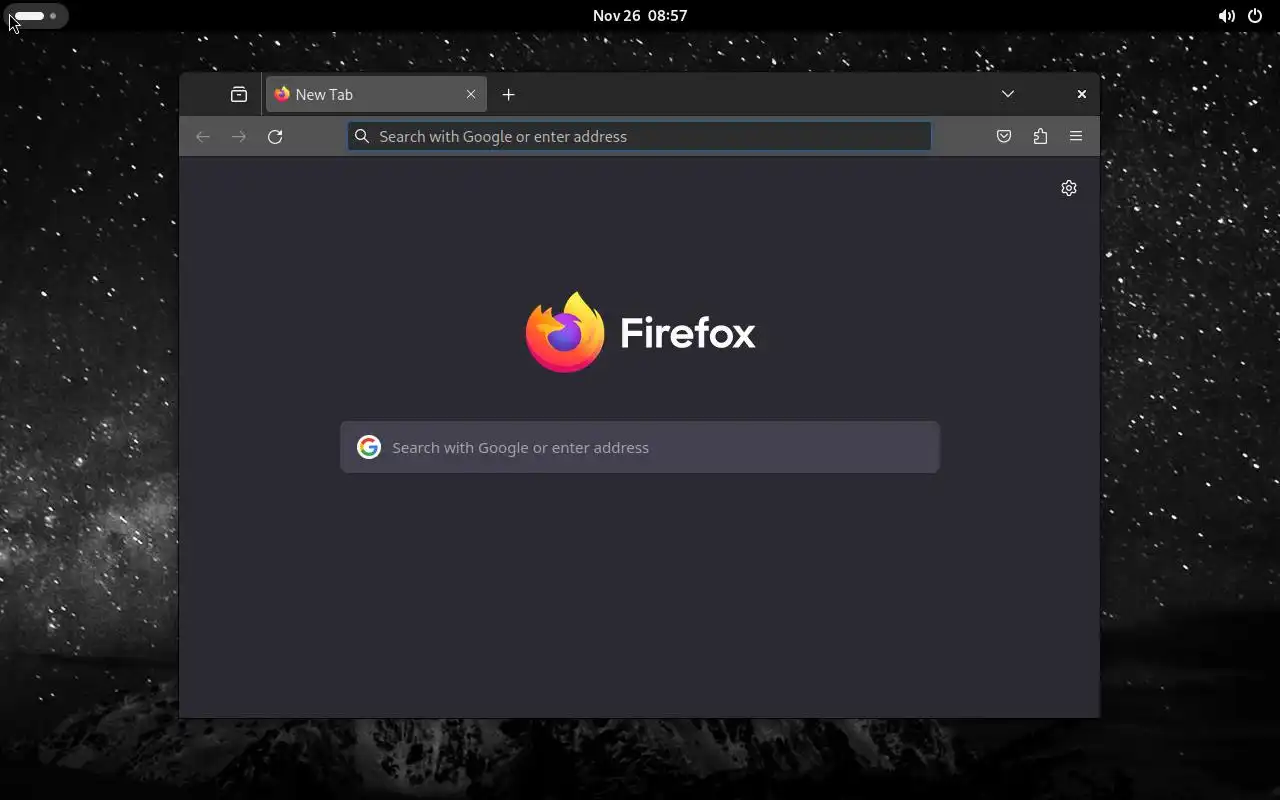1280x800 pixels.
Task: Open clock and calendar Nov 26 08:57
Action: (x=640, y=16)
